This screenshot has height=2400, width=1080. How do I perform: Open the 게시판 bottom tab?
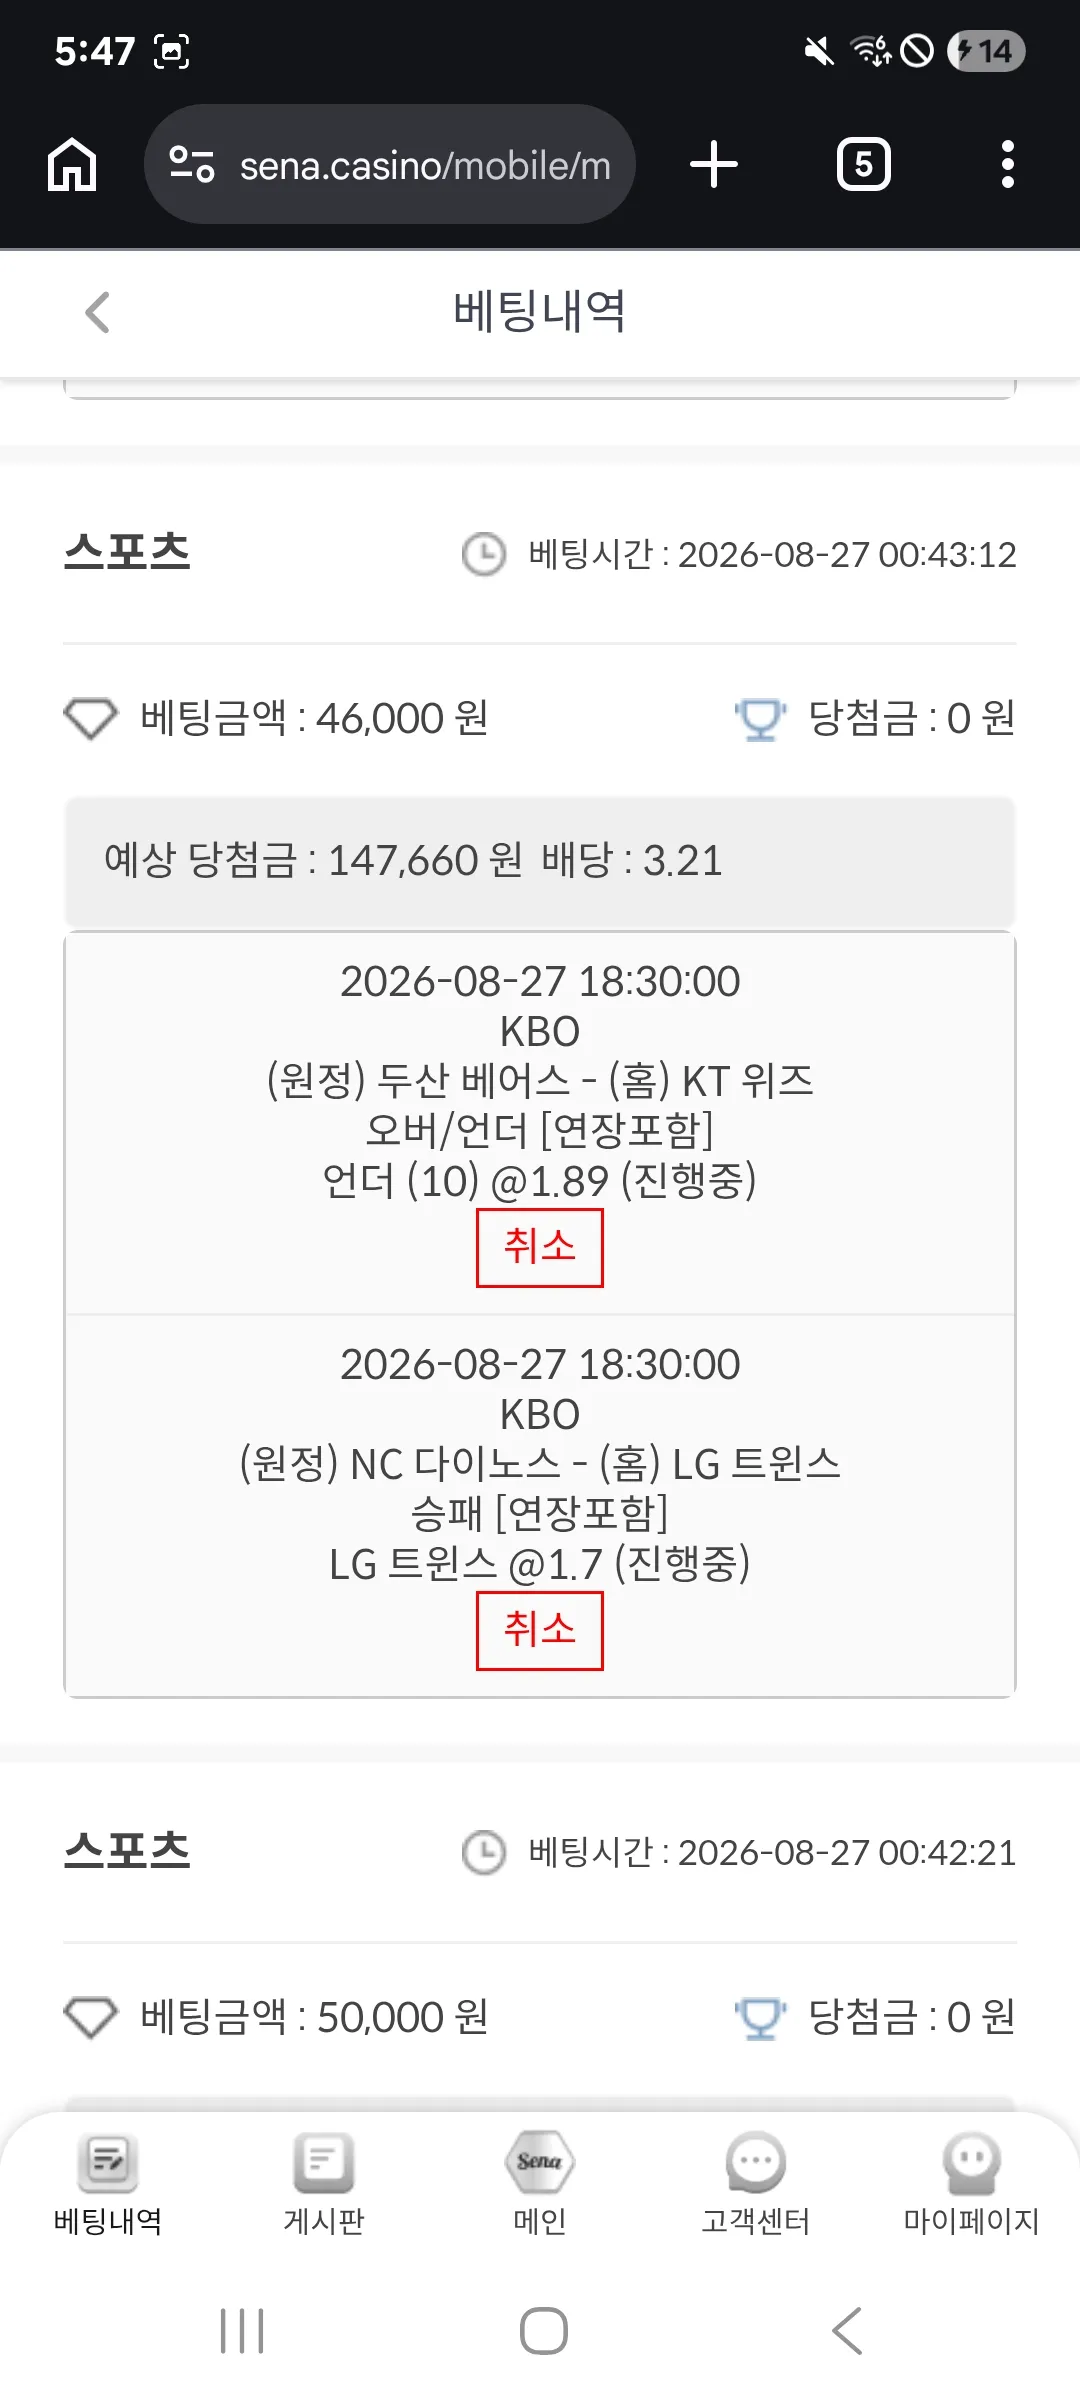click(x=324, y=2186)
